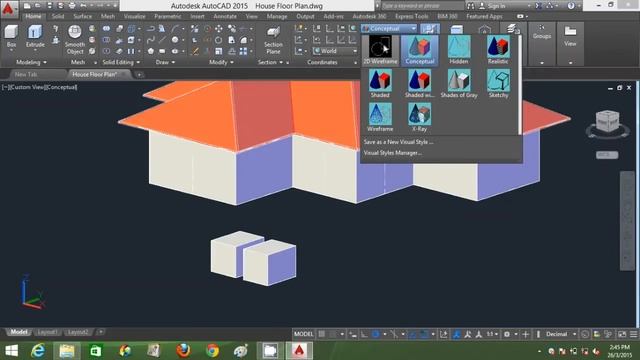
Task: Activate the Section Plane tool
Action: point(273,40)
